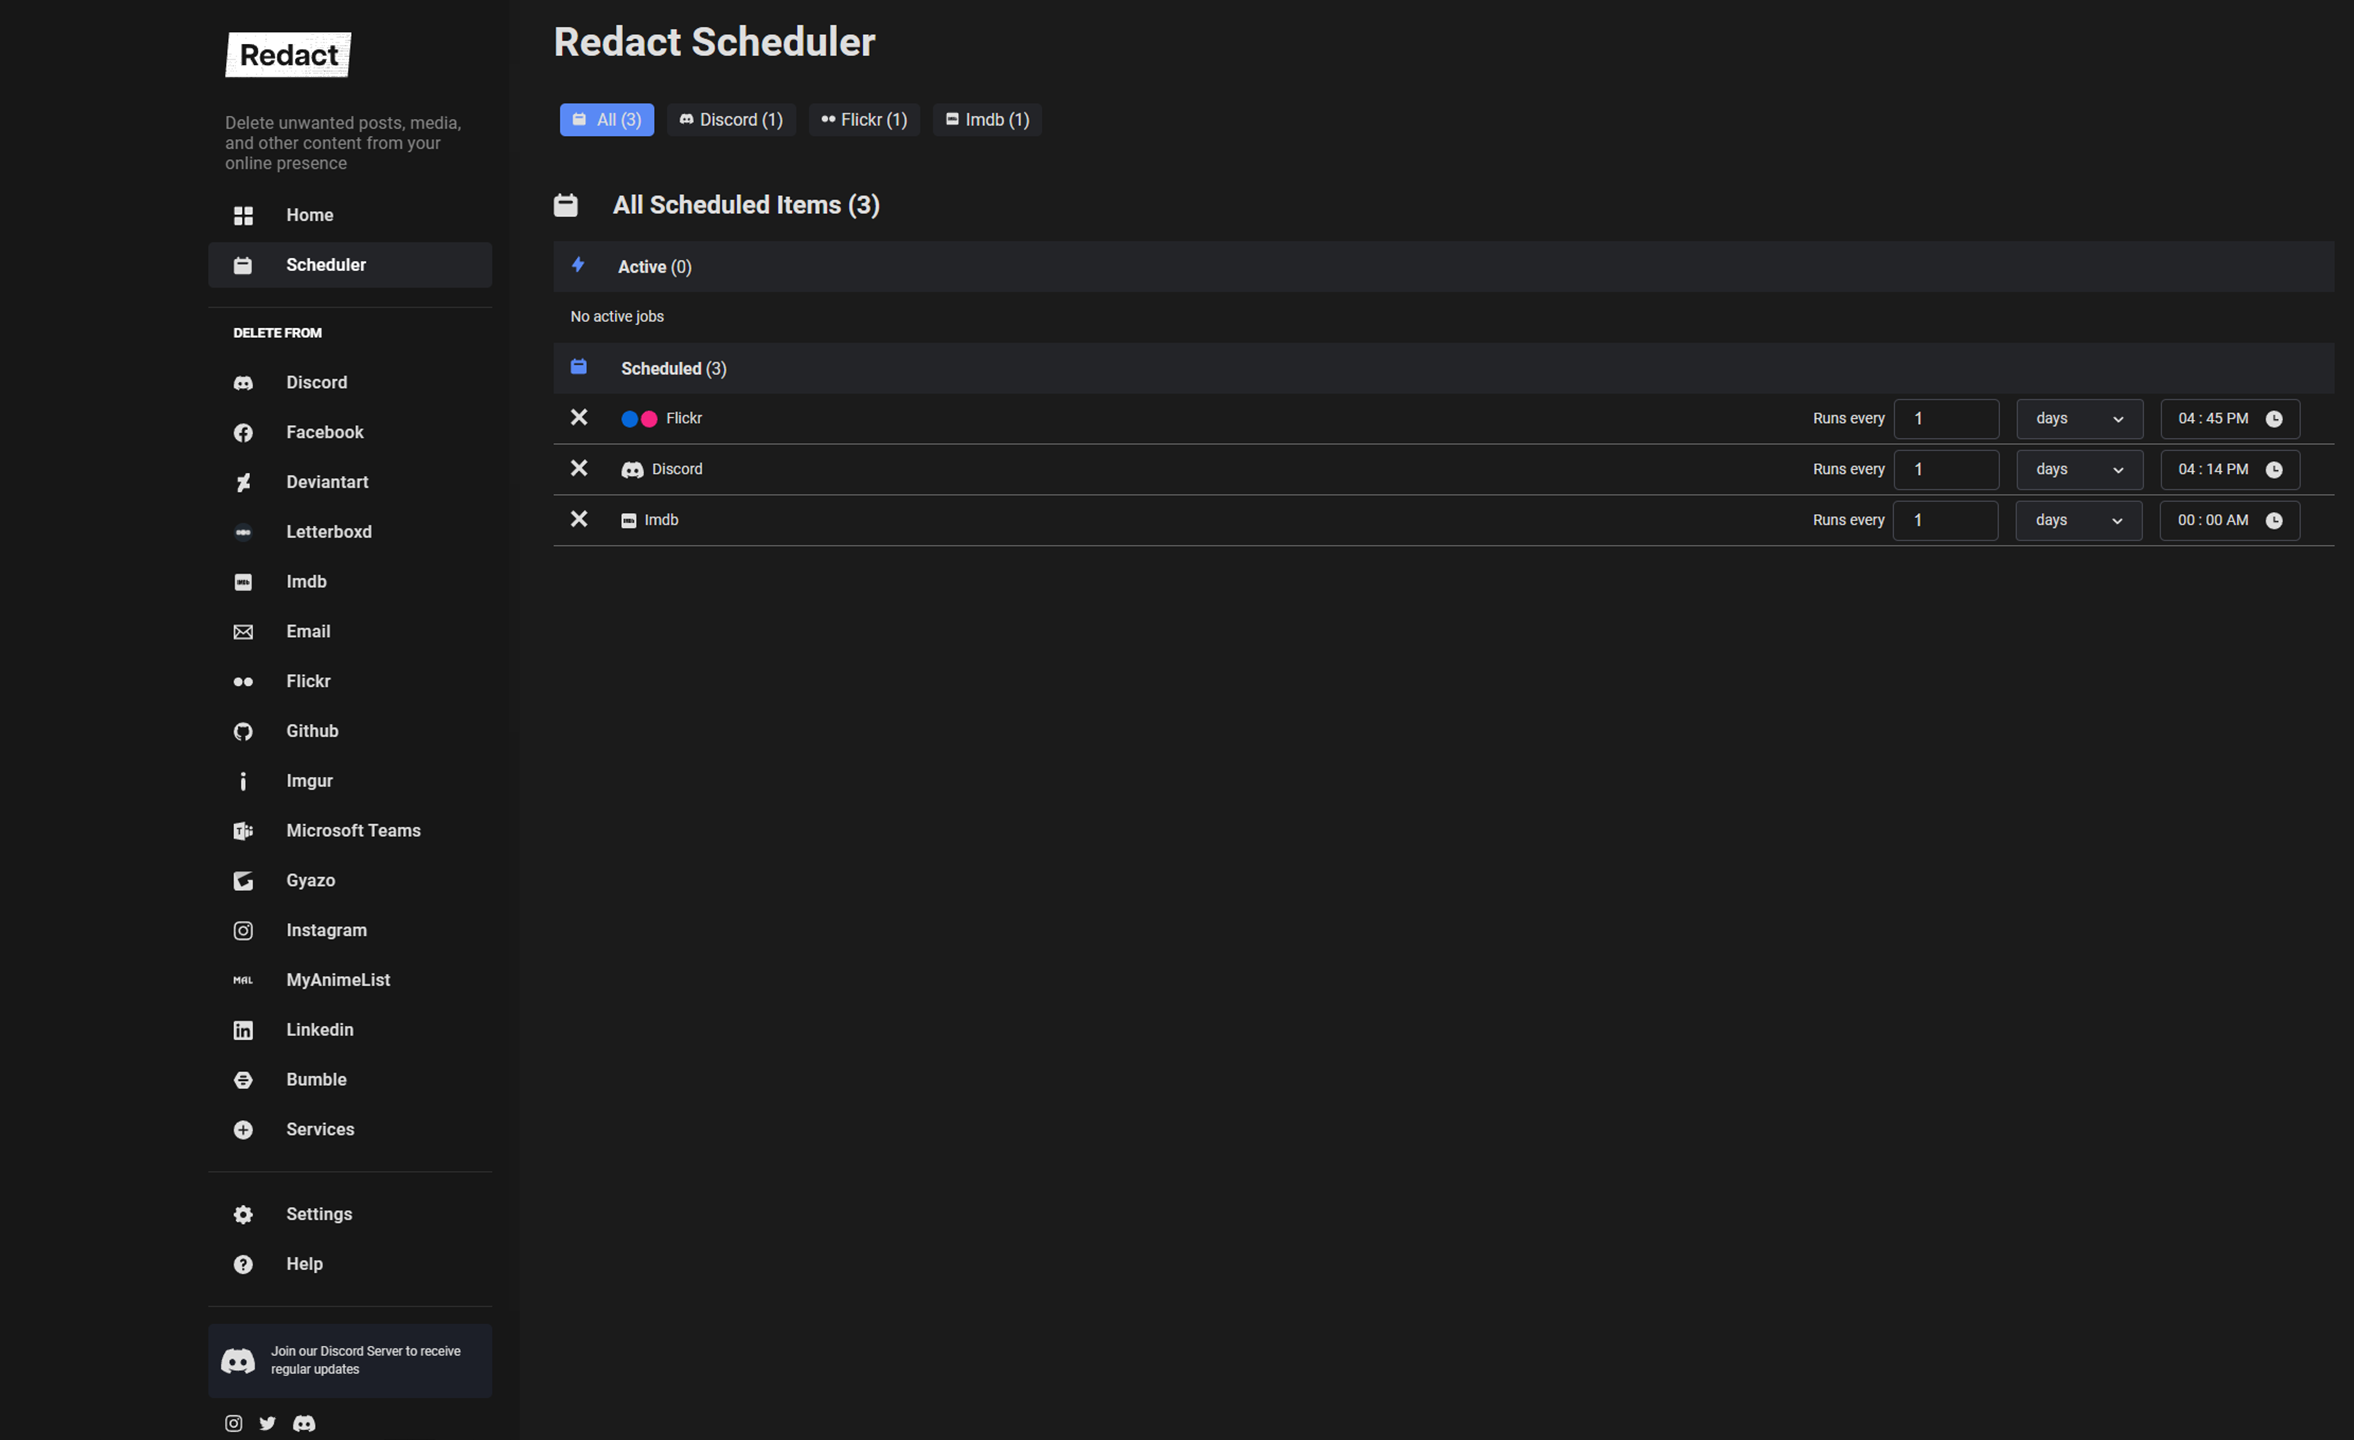Screen dimensions: 2354x1440
Task: Expand the days dropdown for Flickr
Action: (2078, 419)
